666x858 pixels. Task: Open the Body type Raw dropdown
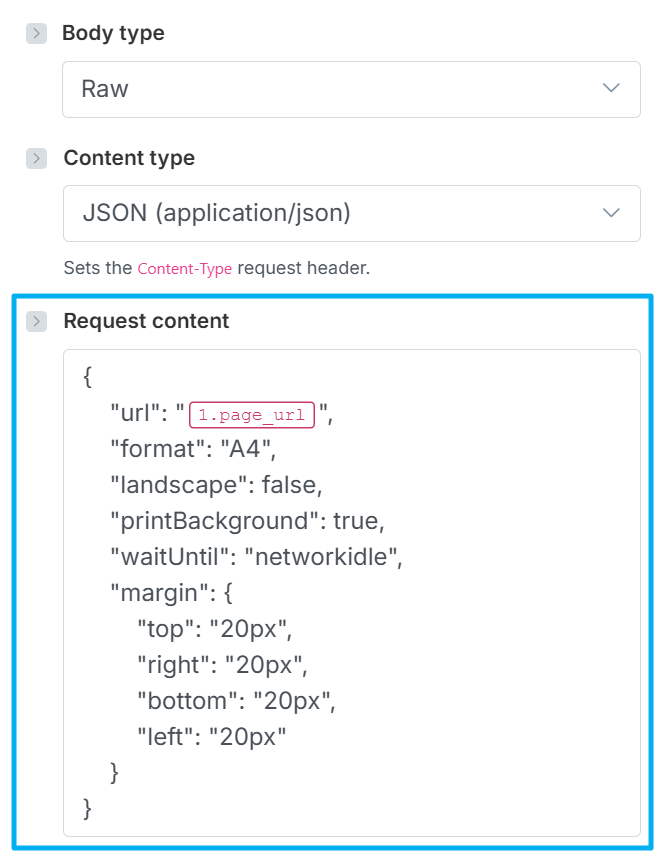coord(350,89)
